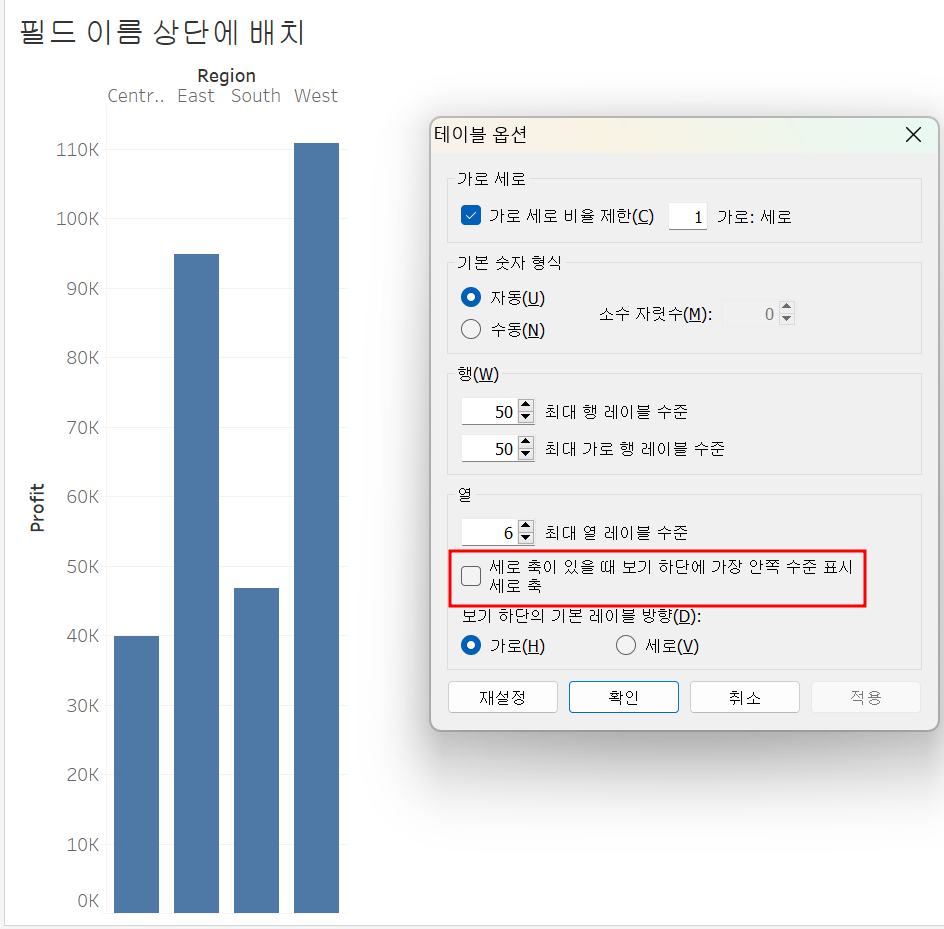Select the Central profit bar

click(137, 774)
